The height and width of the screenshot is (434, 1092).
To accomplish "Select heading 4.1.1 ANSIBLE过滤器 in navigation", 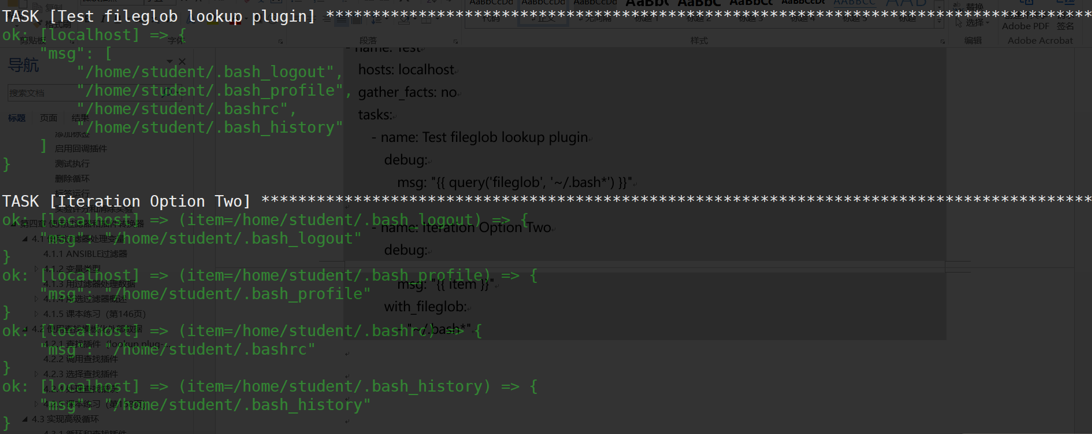I will tap(85, 254).
